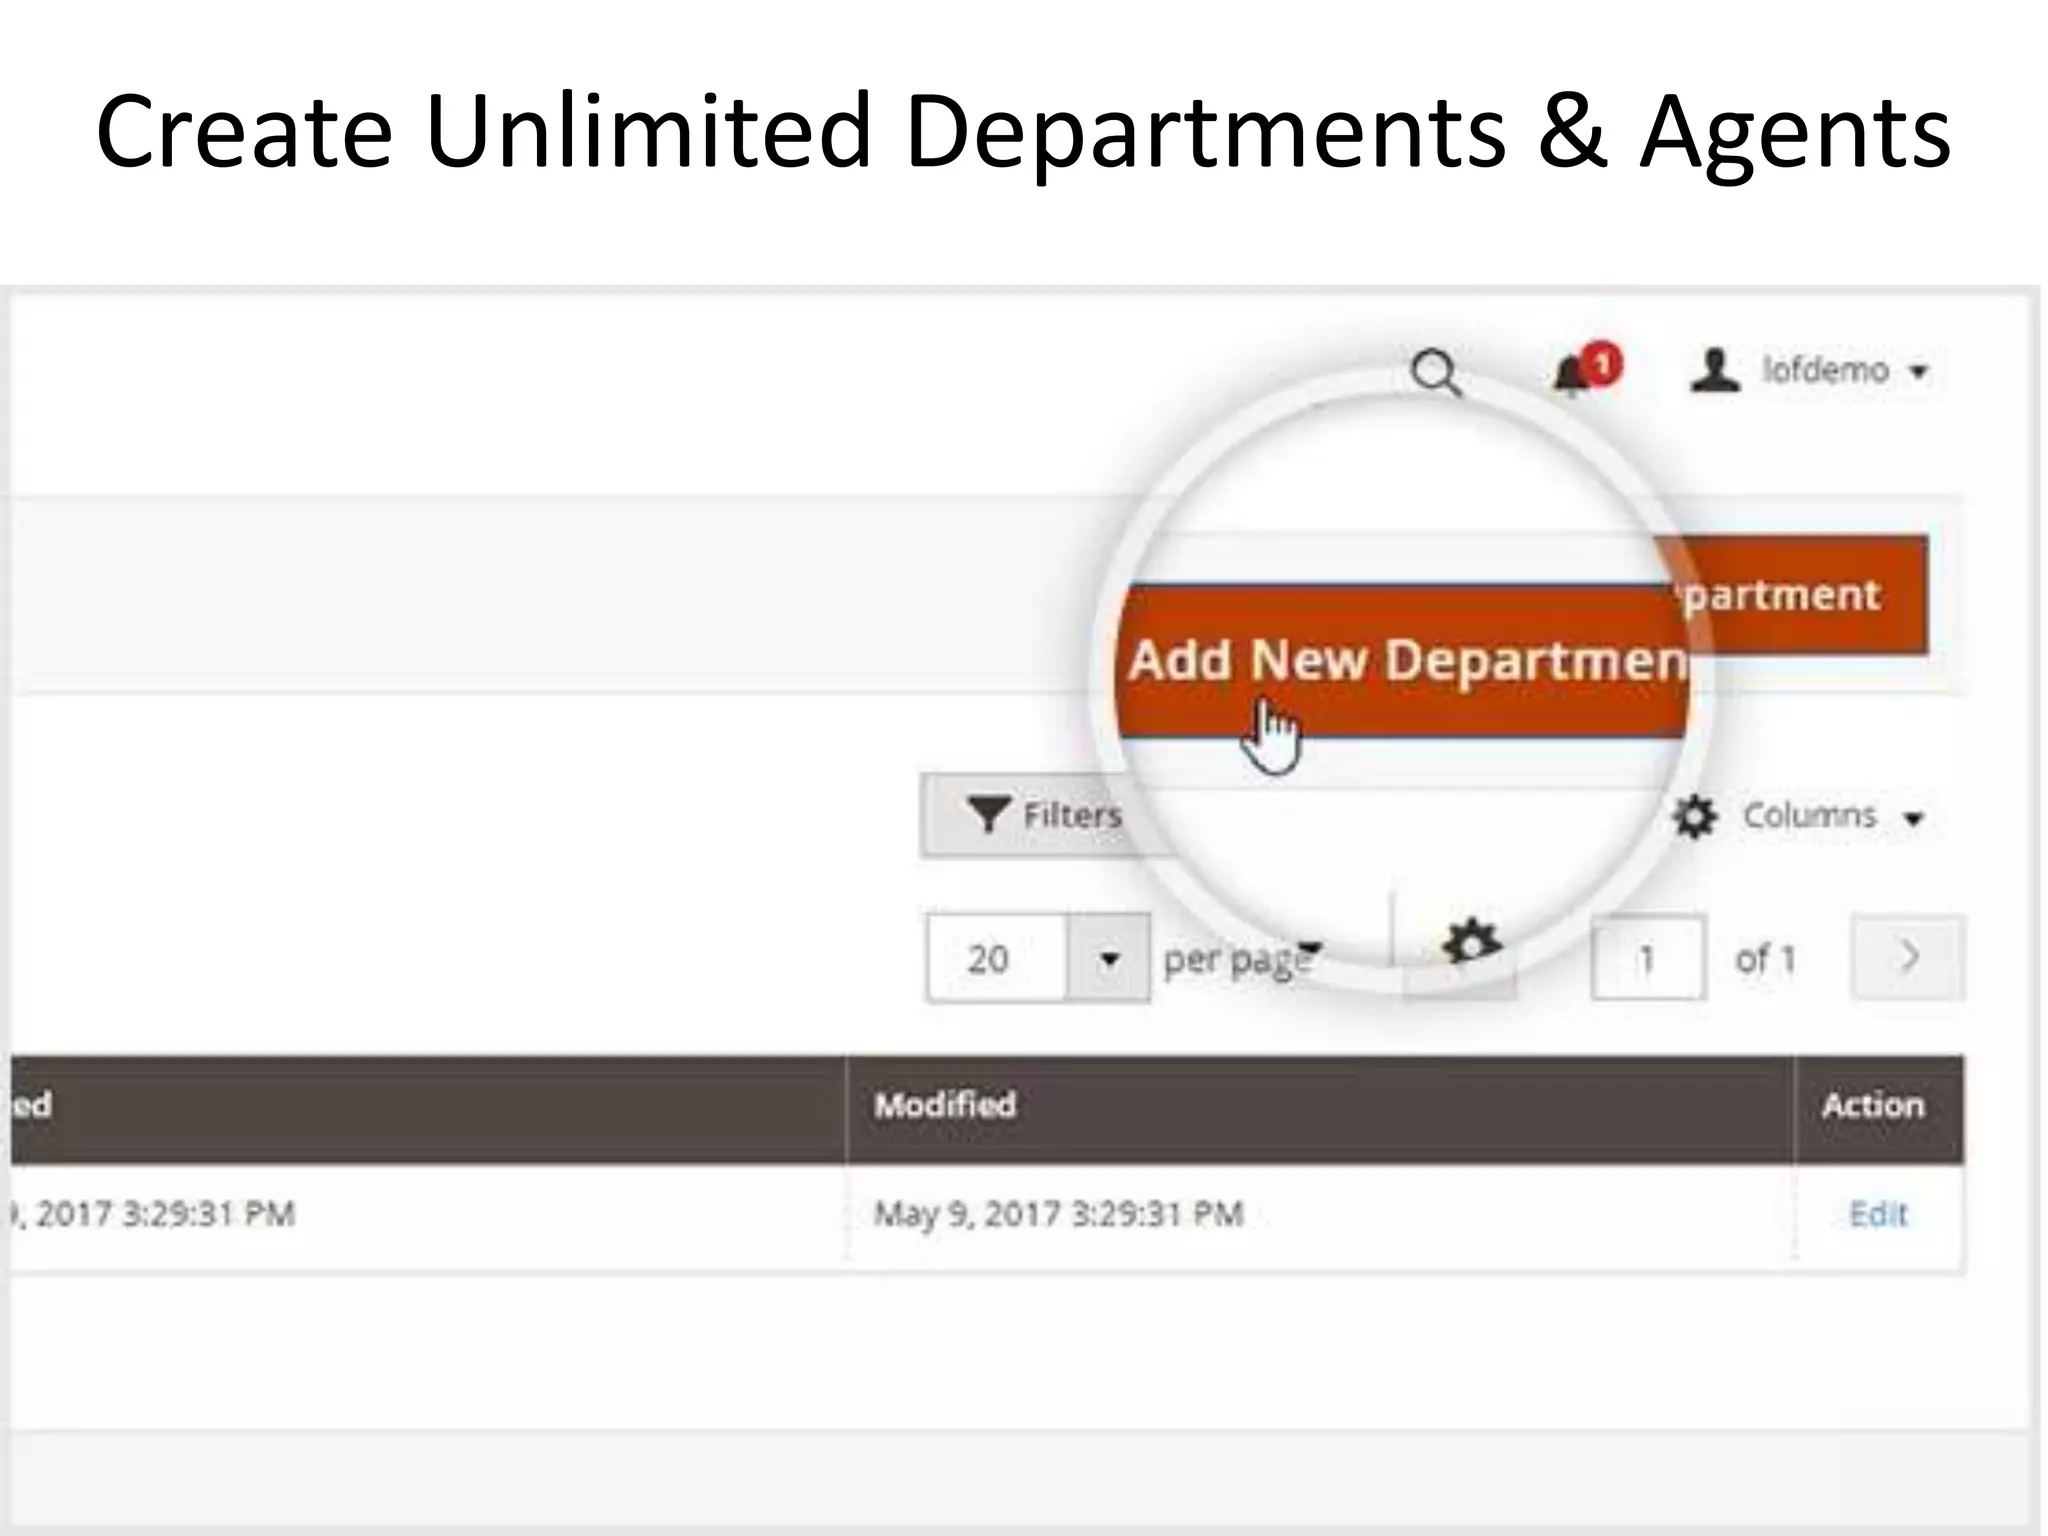Click the Add New Department button
Screen dimensions: 2048x1536
[1403, 662]
